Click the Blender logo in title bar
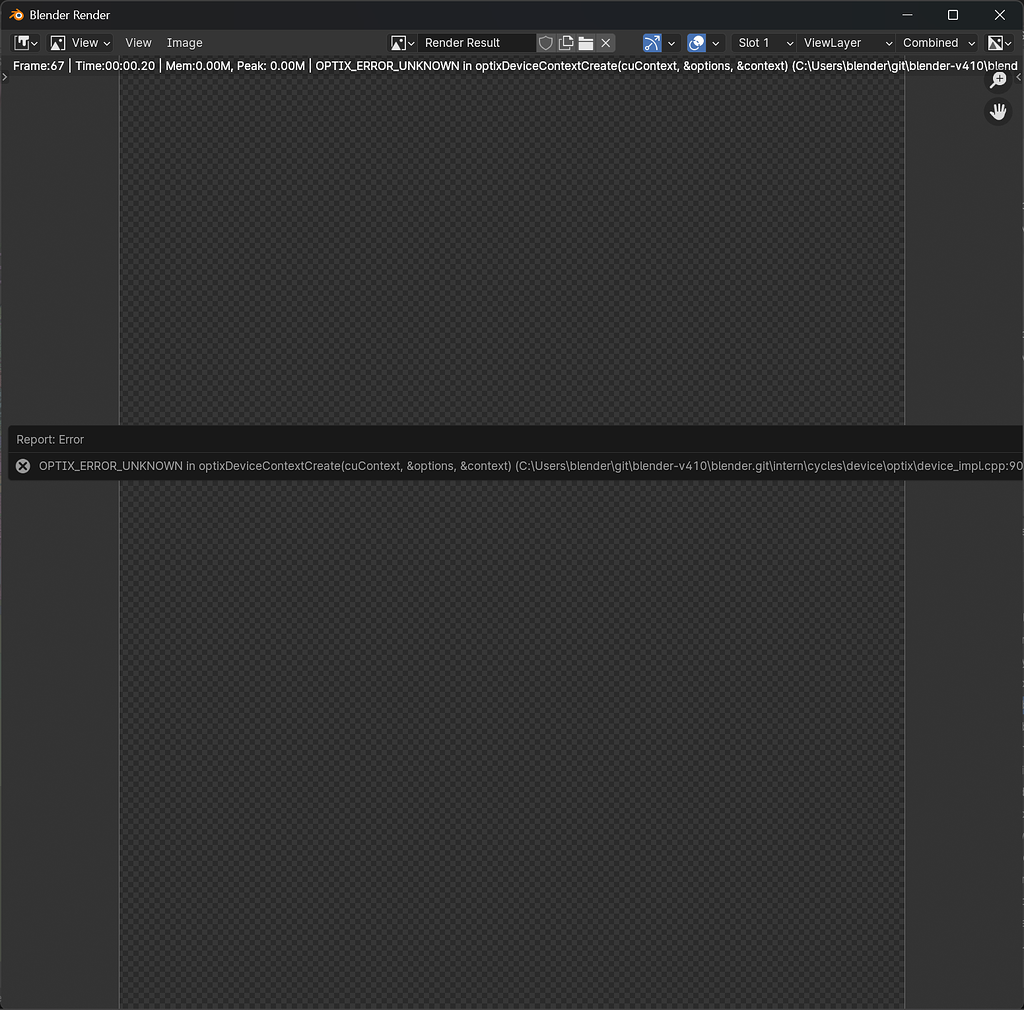 coord(16,15)
